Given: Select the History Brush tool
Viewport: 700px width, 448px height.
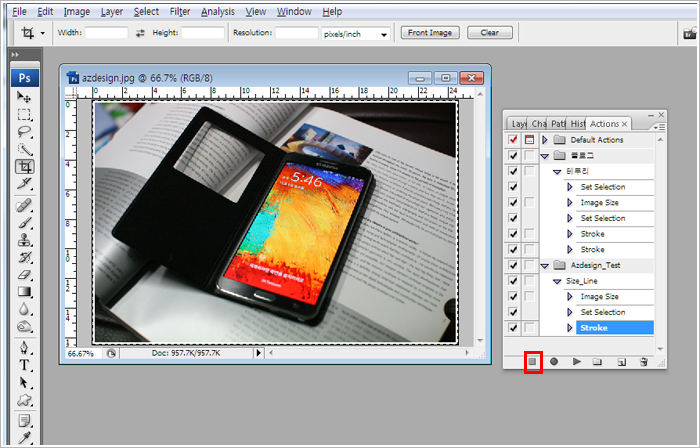Looking at the screenshot, I should (24, 257).
